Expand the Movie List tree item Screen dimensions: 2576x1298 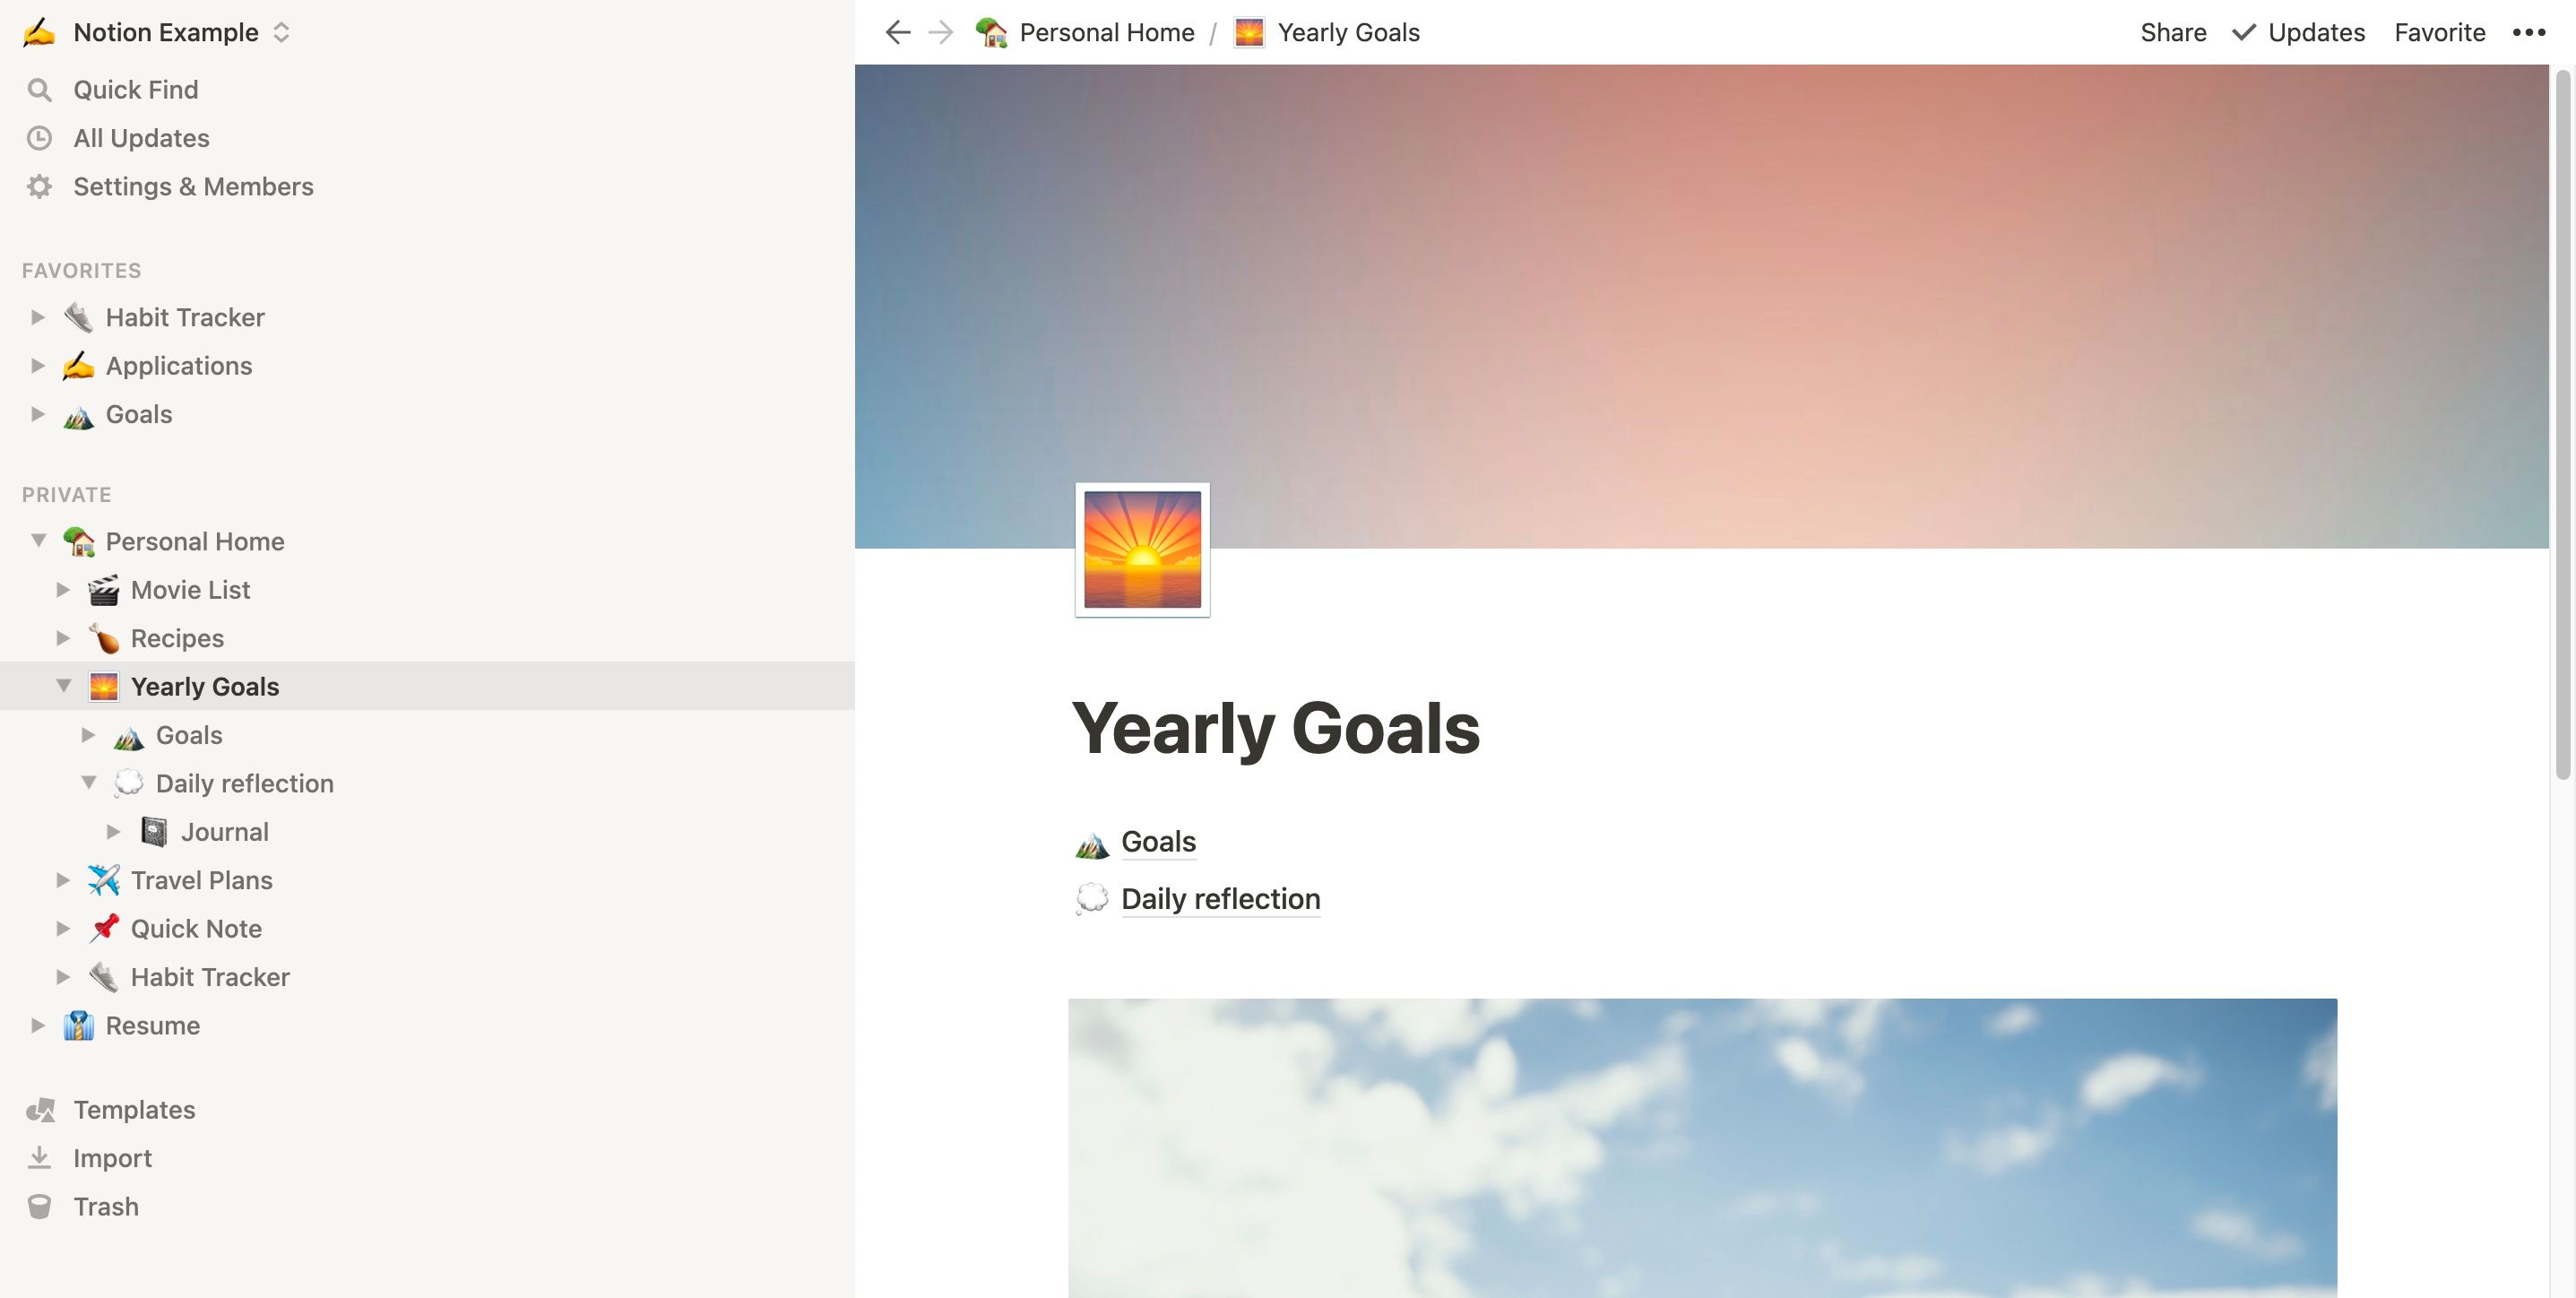(59, 588)
